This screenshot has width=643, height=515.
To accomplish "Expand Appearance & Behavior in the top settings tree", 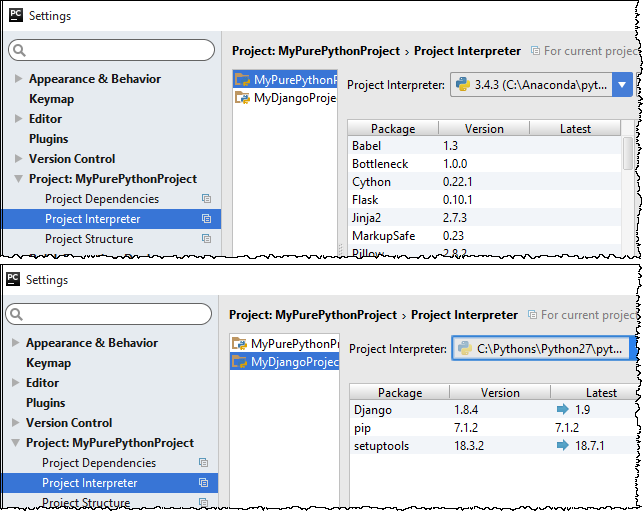I will point(18,79).
